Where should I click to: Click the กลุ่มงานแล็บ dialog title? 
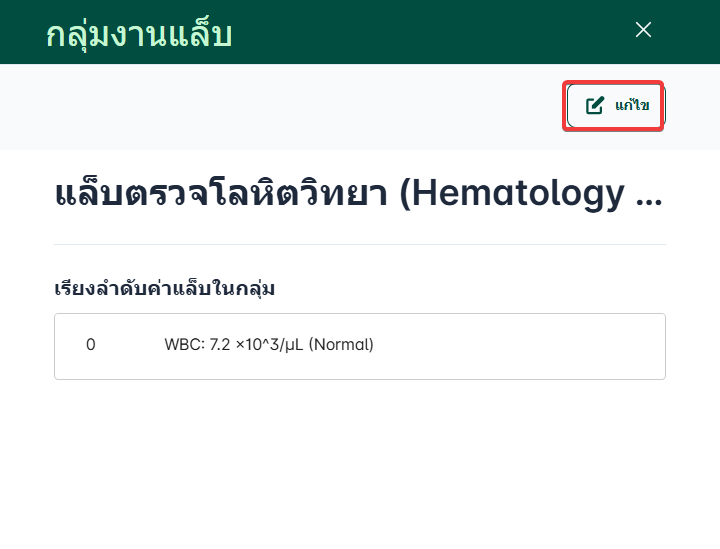139,33
